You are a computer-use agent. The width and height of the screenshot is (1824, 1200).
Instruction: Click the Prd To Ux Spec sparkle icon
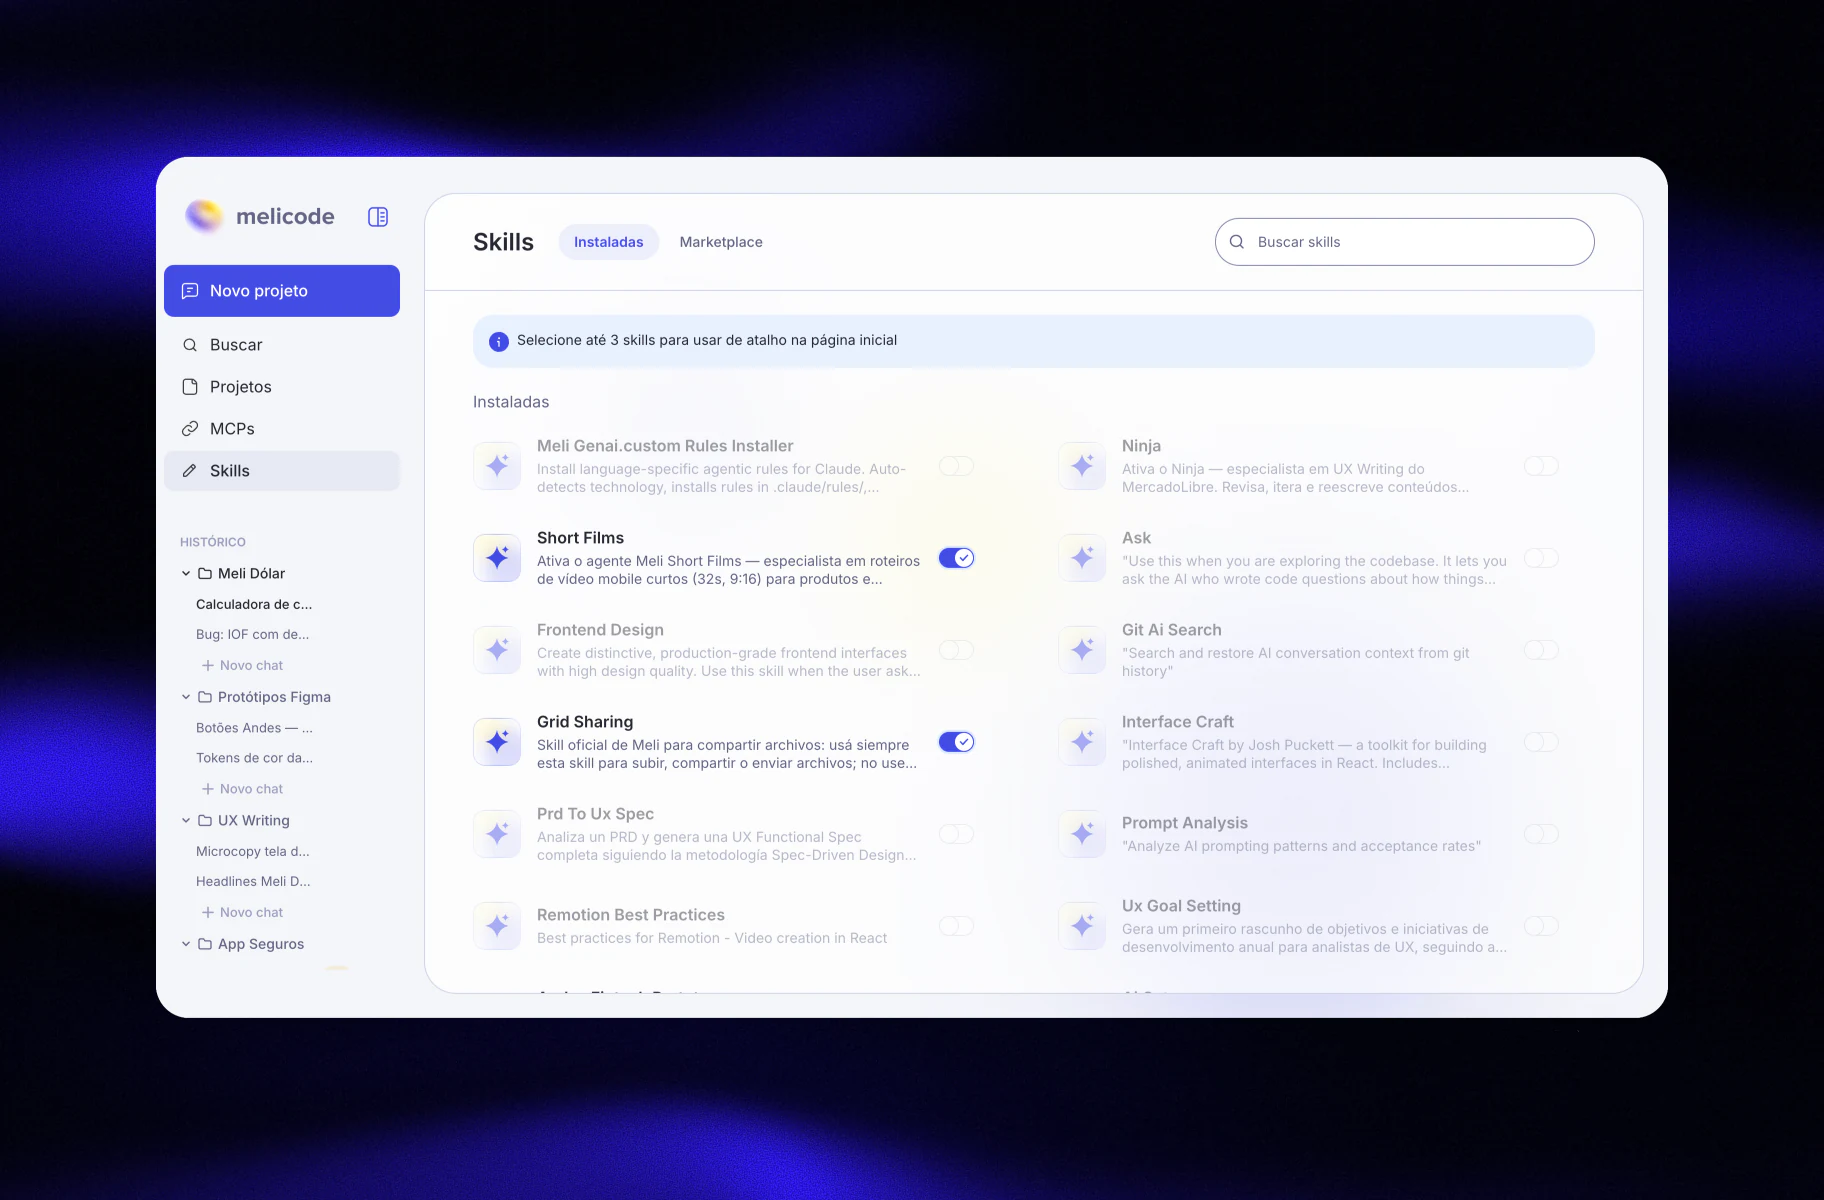(497, 834)
